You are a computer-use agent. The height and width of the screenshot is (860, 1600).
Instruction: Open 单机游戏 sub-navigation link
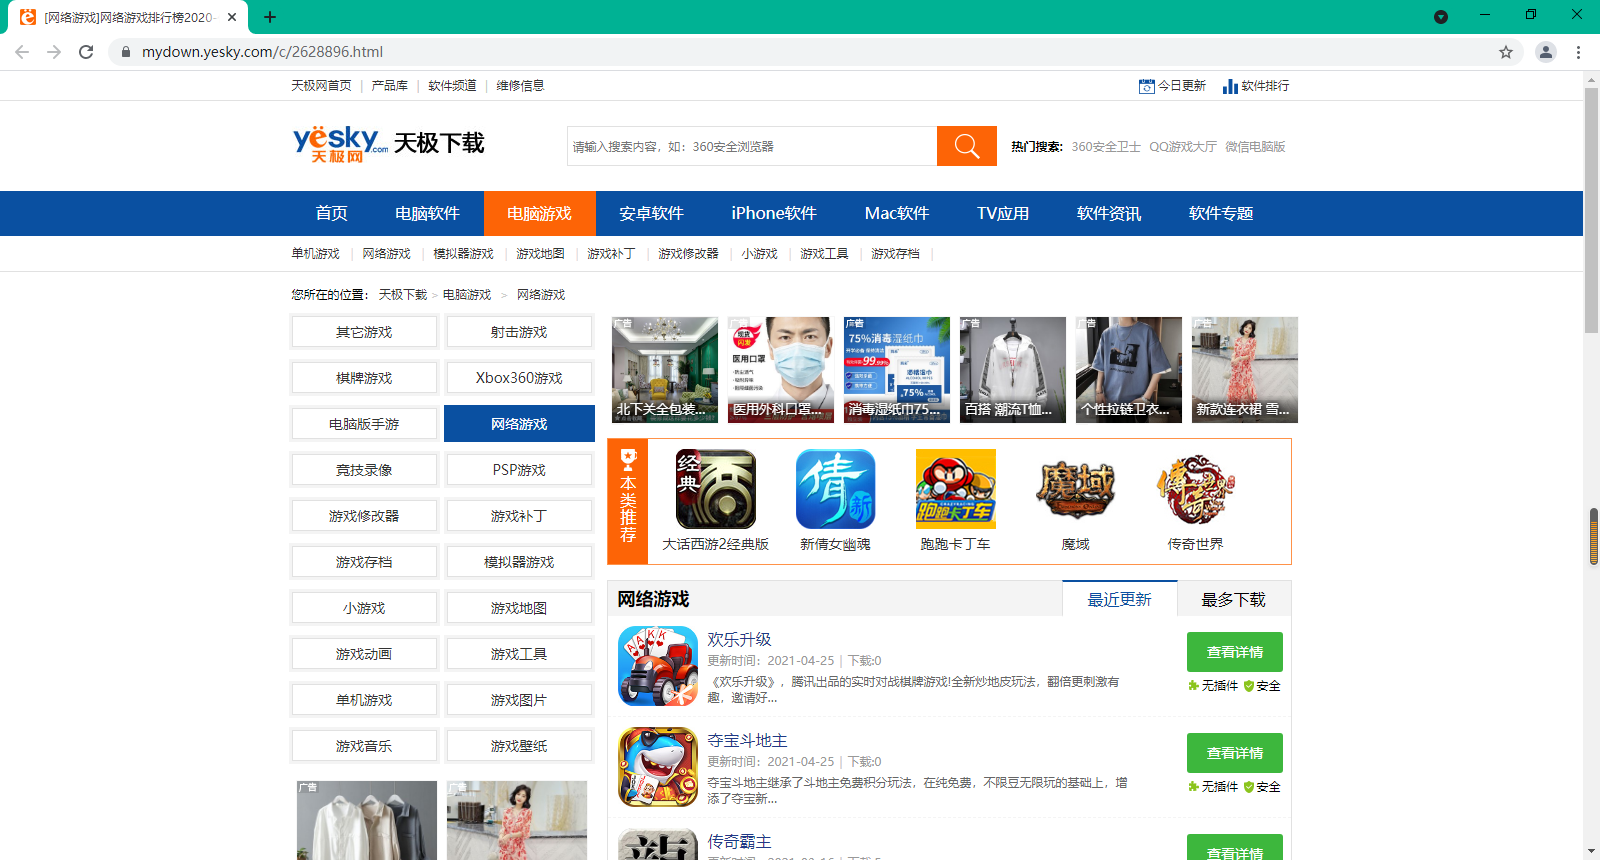point(316,254)
